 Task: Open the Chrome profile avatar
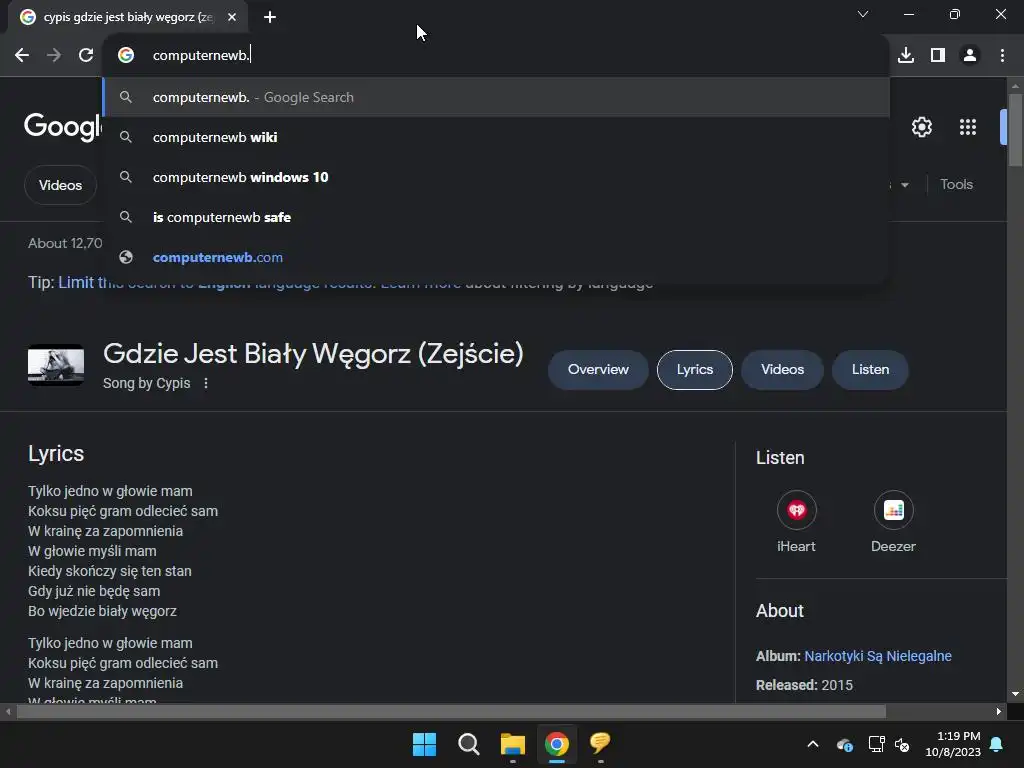pos(970,56)
